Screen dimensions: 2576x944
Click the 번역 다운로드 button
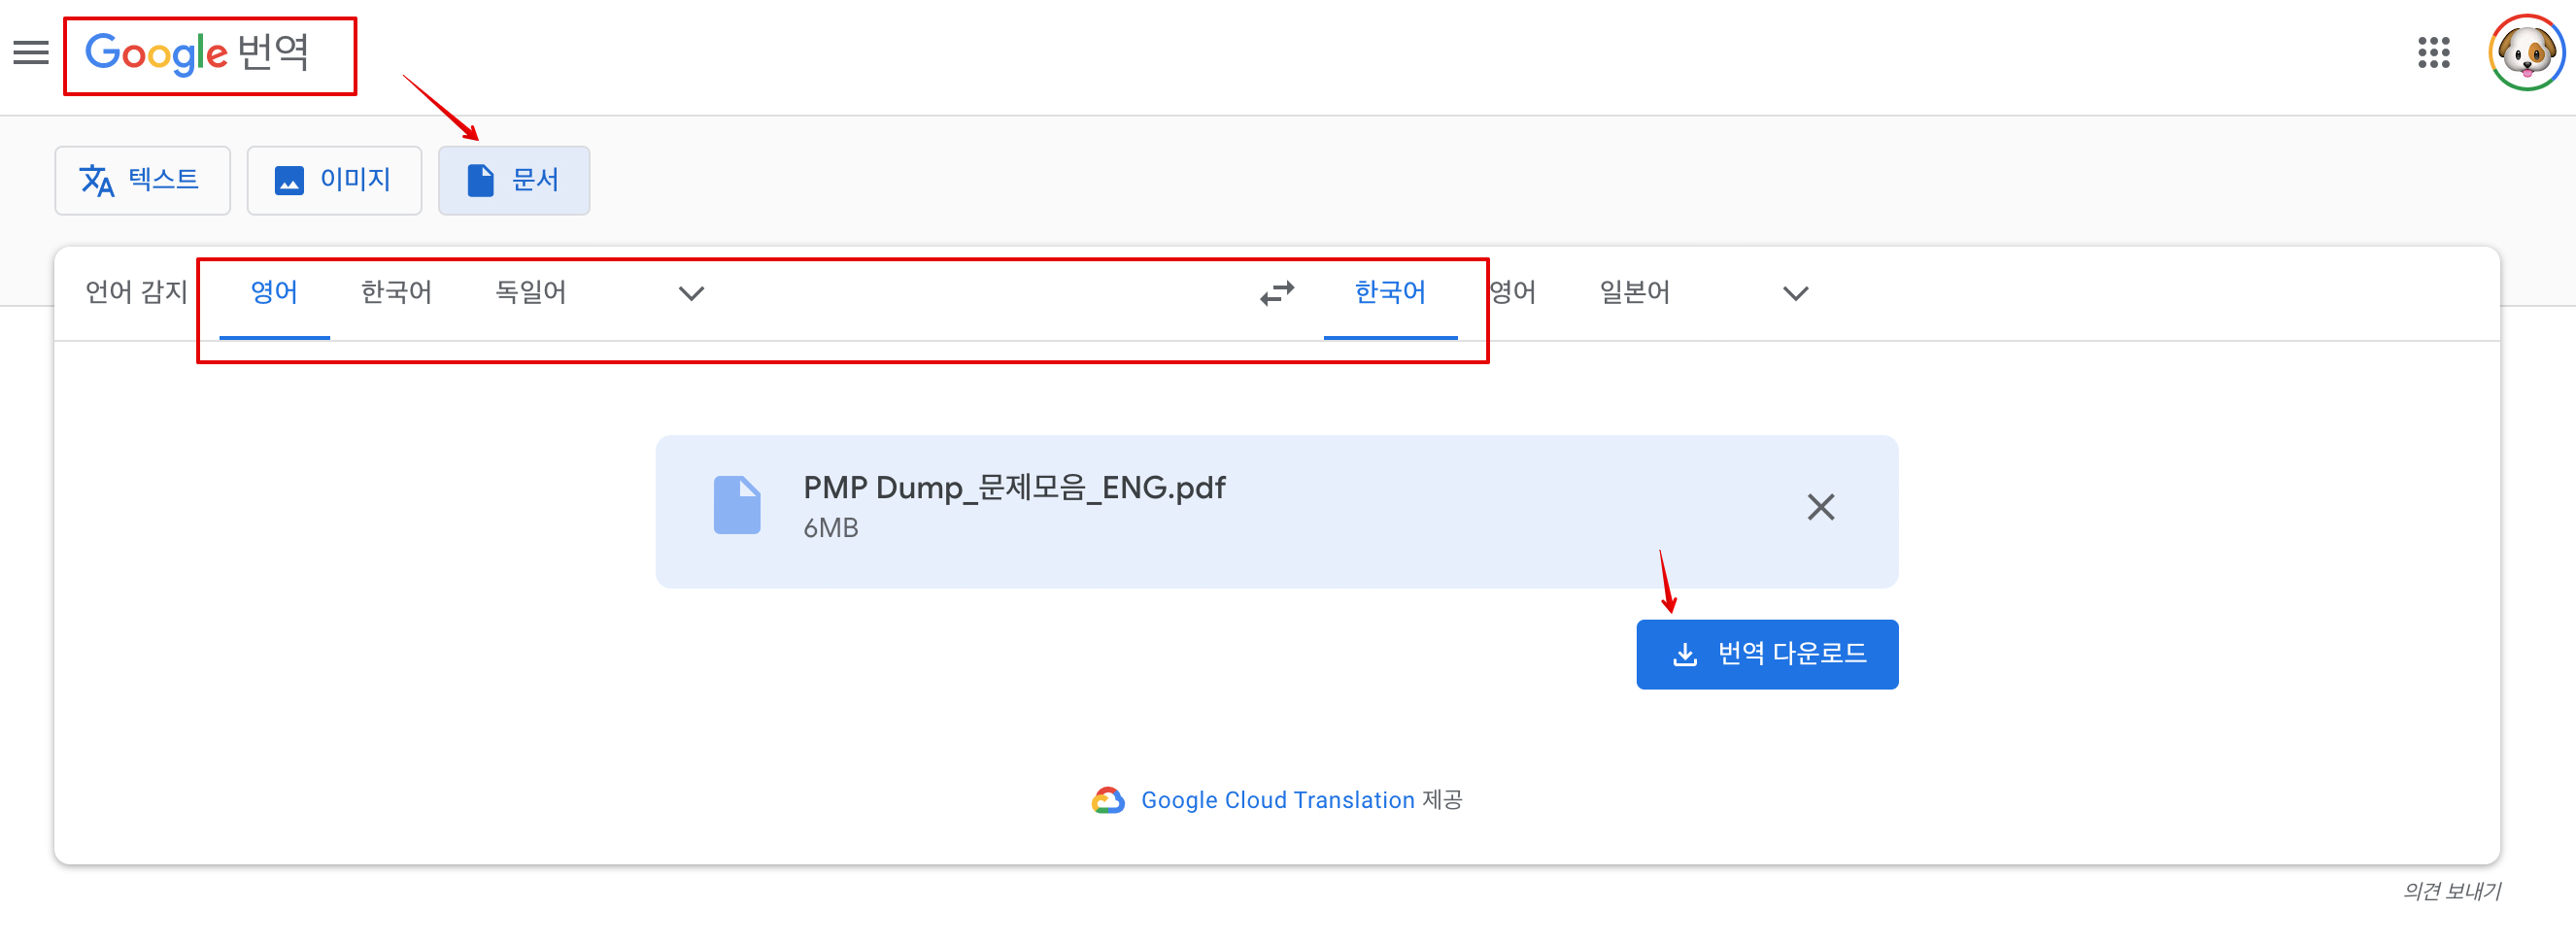tap(1767, 654)
